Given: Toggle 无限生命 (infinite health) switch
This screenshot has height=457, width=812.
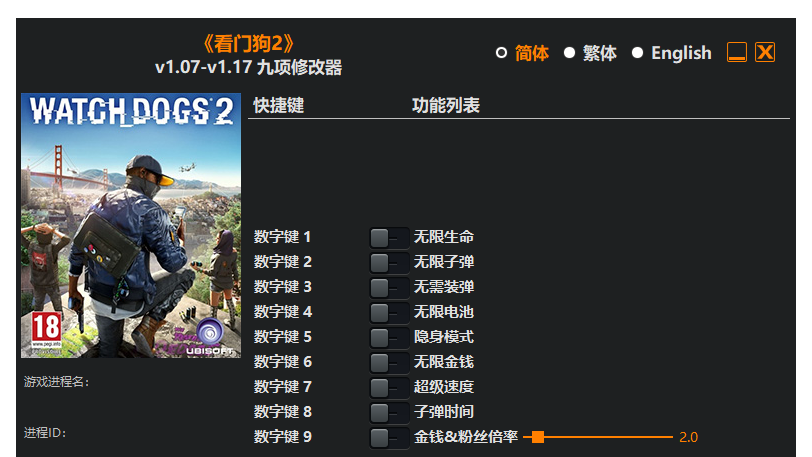Looking at the screenshot, I should pos(389,238).
